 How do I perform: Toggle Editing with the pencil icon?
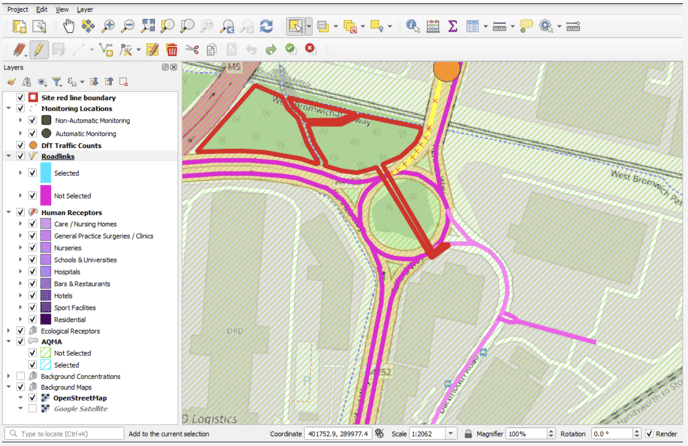point(39,50)
